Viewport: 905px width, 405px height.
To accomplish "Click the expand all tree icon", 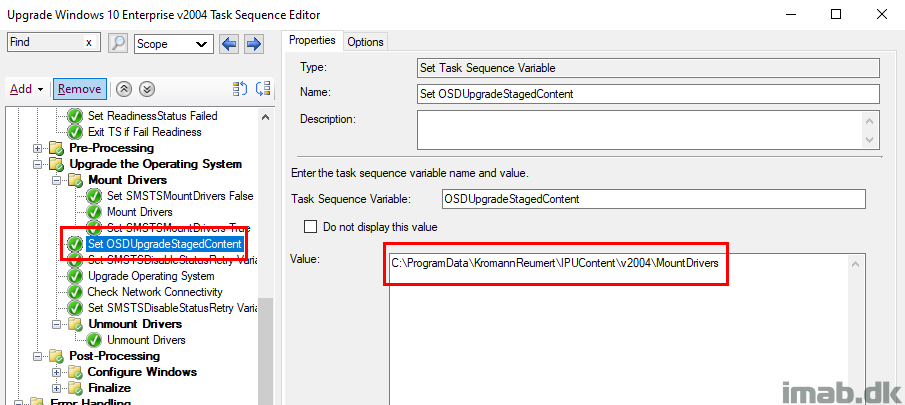I will tap(240, 89).
